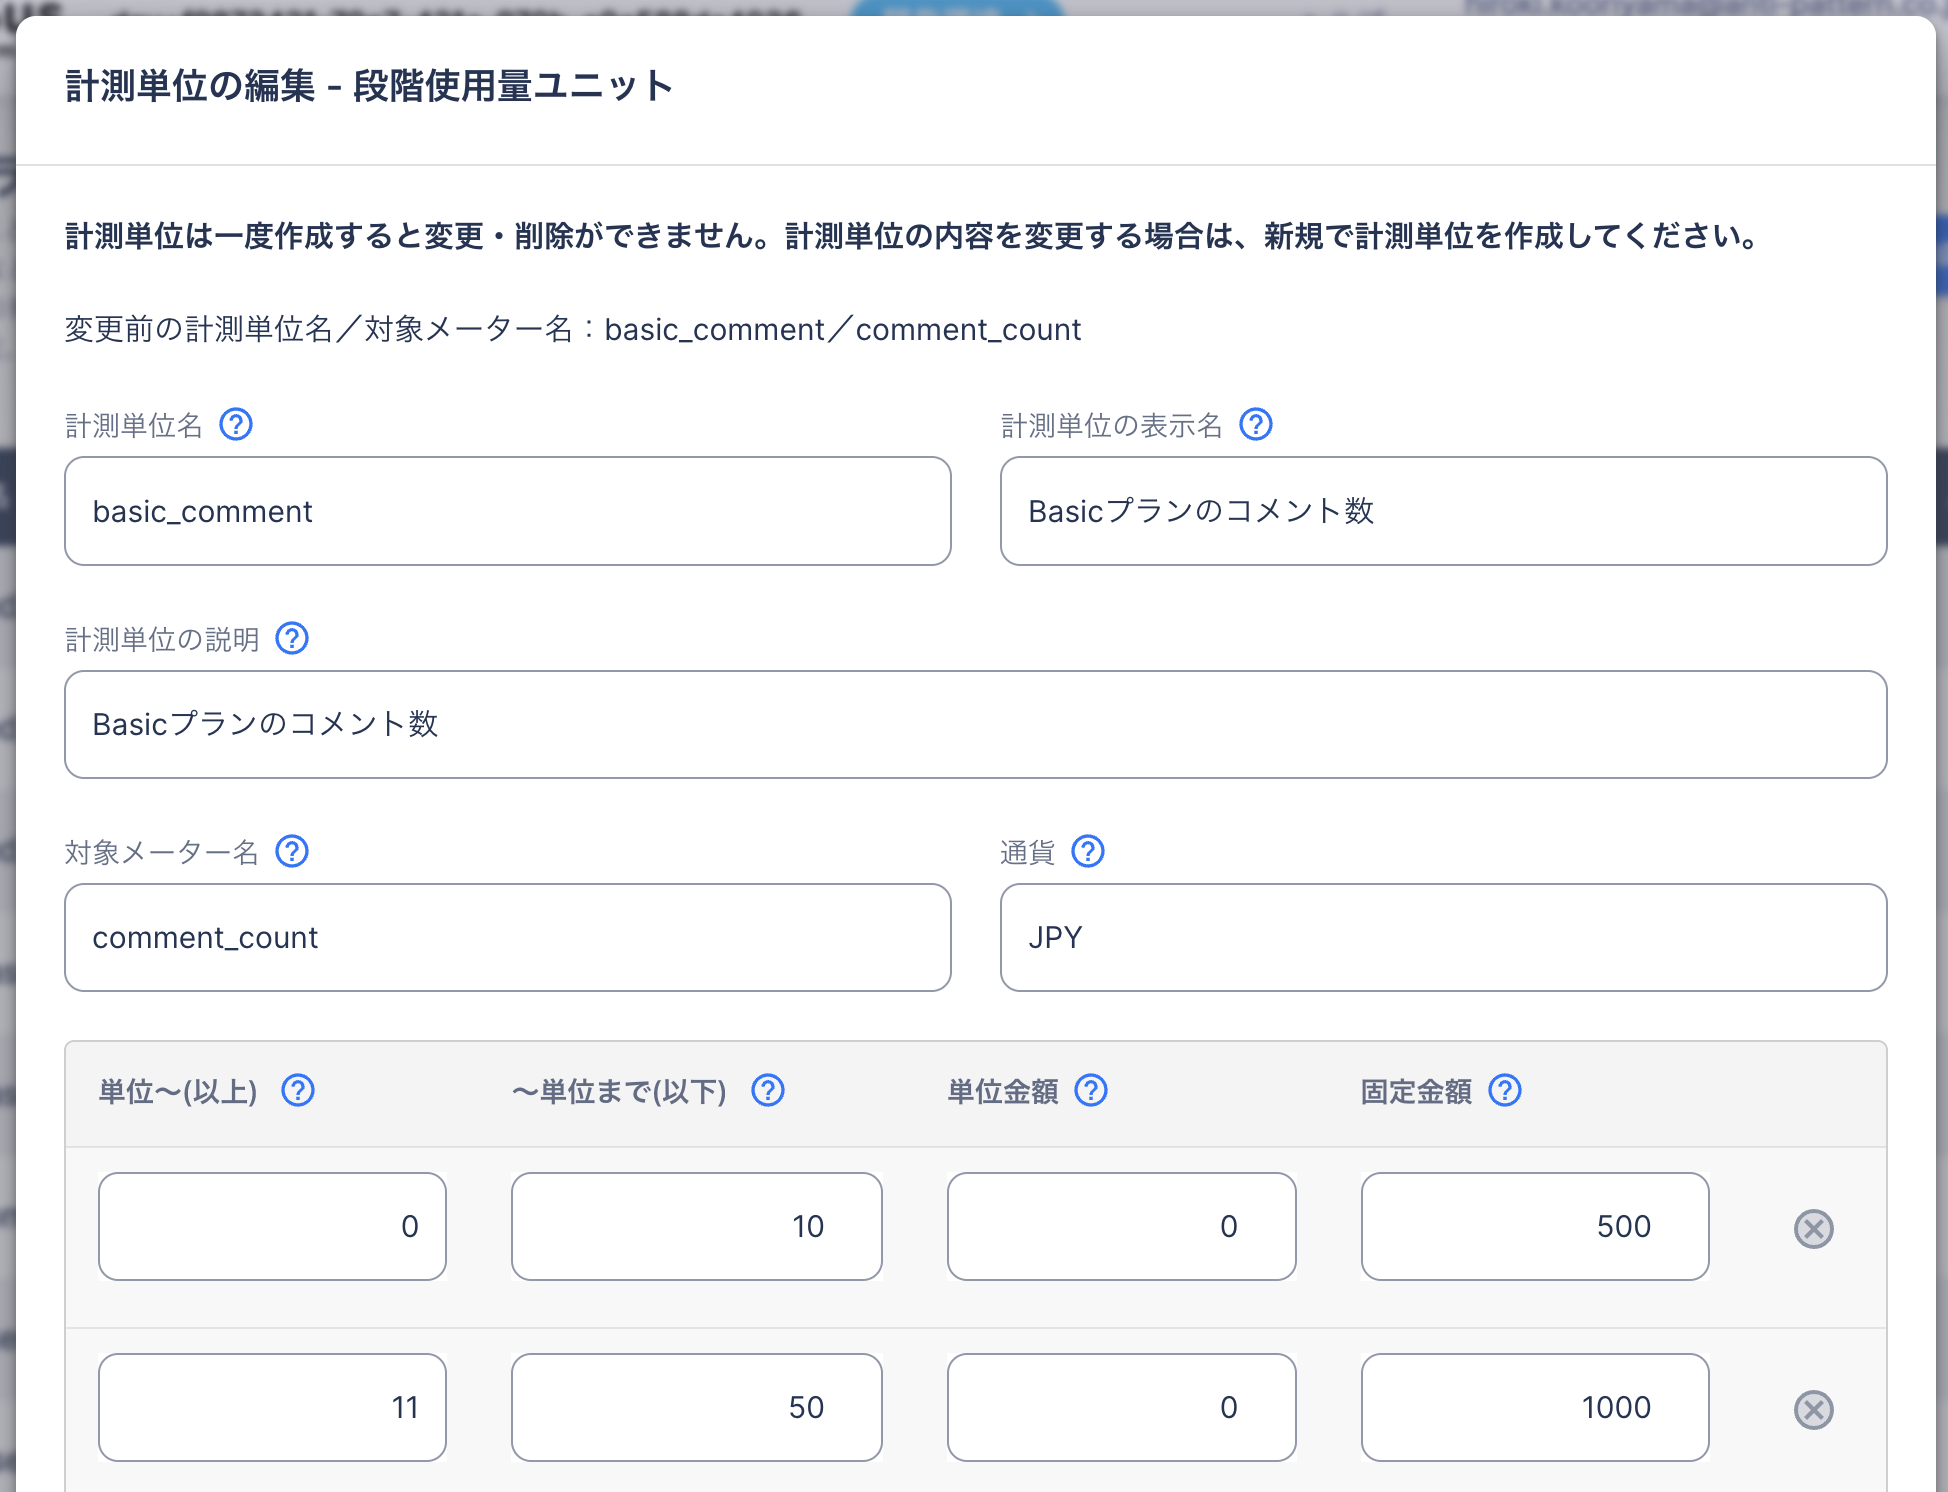Open the JPY currency field
Viewport: 1948px width, 1492px height.
click(x=1442, y=938)
